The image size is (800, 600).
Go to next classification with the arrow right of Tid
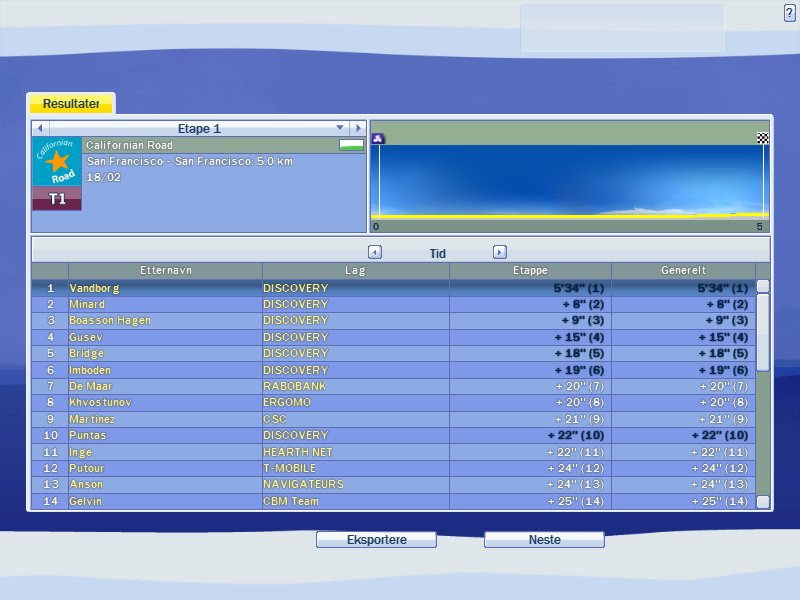pos(500,253)
